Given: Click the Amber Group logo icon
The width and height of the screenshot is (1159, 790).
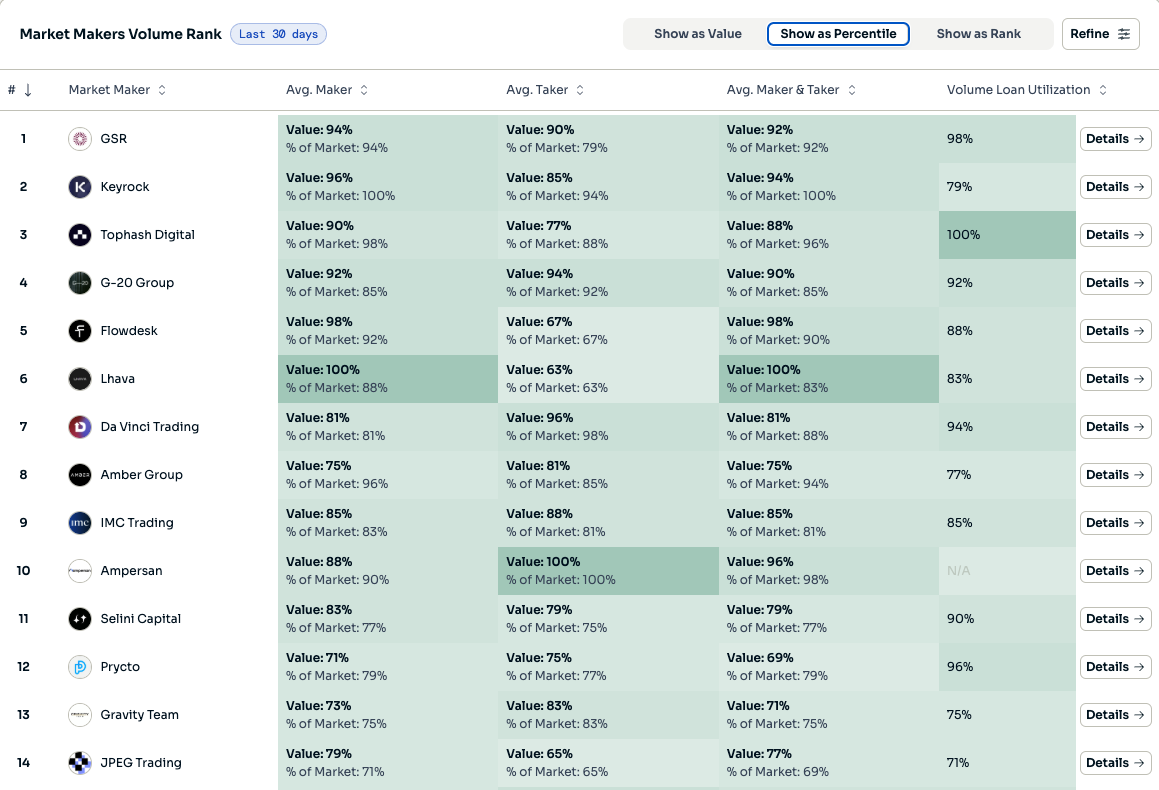Looking at the screenshot, I should coord(80,475).
